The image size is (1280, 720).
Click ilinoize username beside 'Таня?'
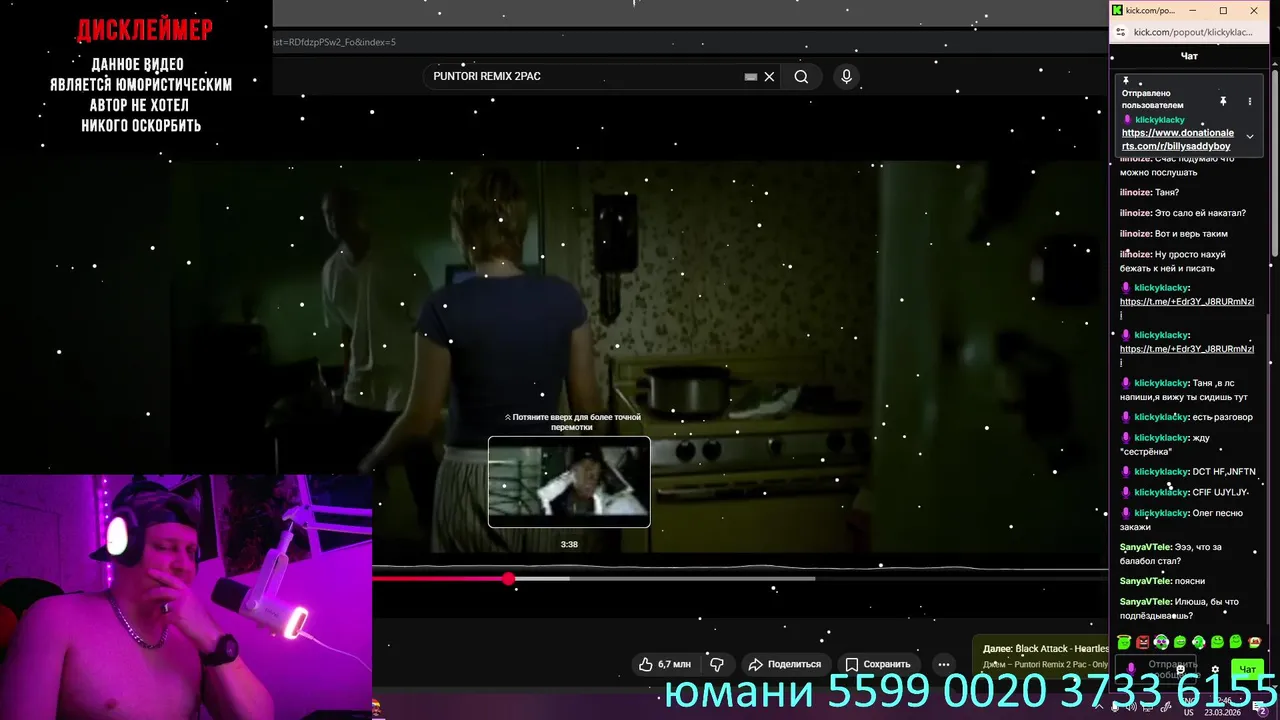[1135, 192]
